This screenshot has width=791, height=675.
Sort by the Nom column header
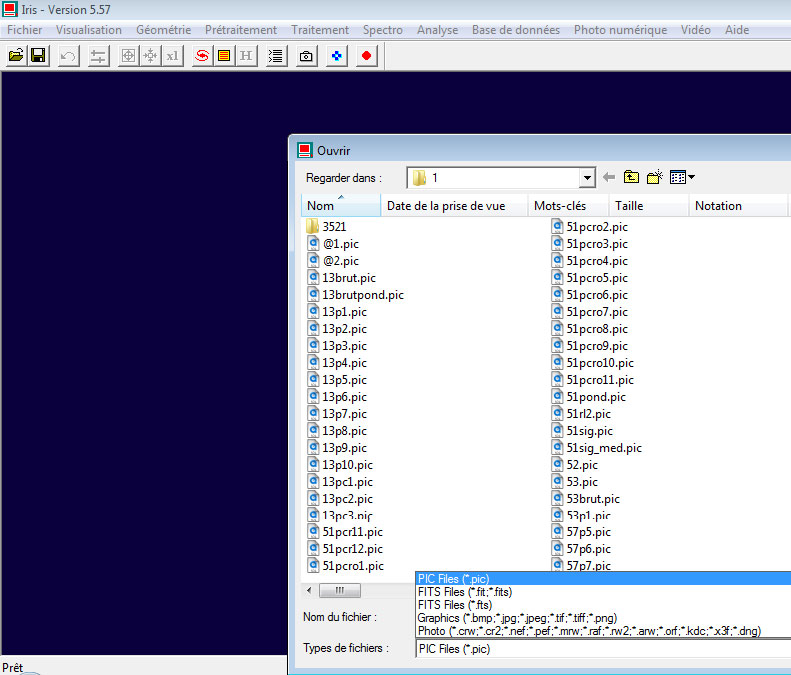pos(341,206)
